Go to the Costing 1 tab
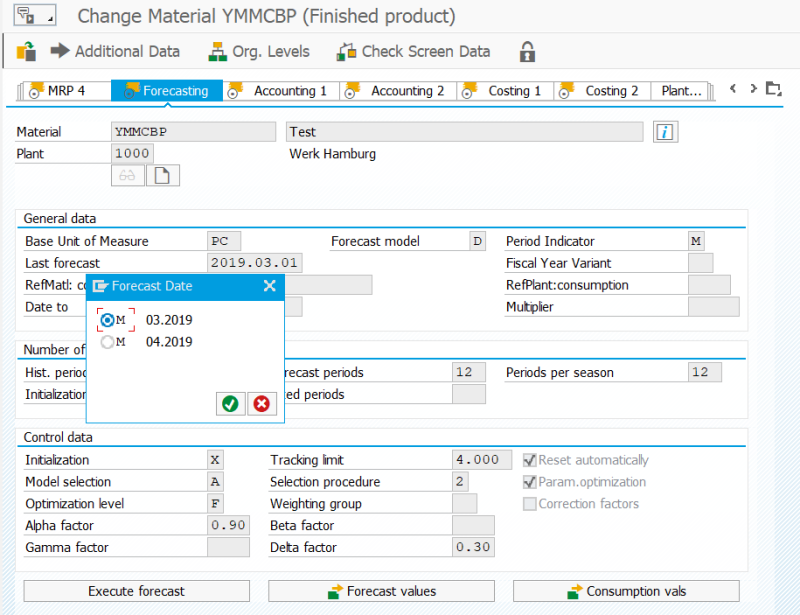This screenshot has width=800, height=615. (x=506, y=91)
